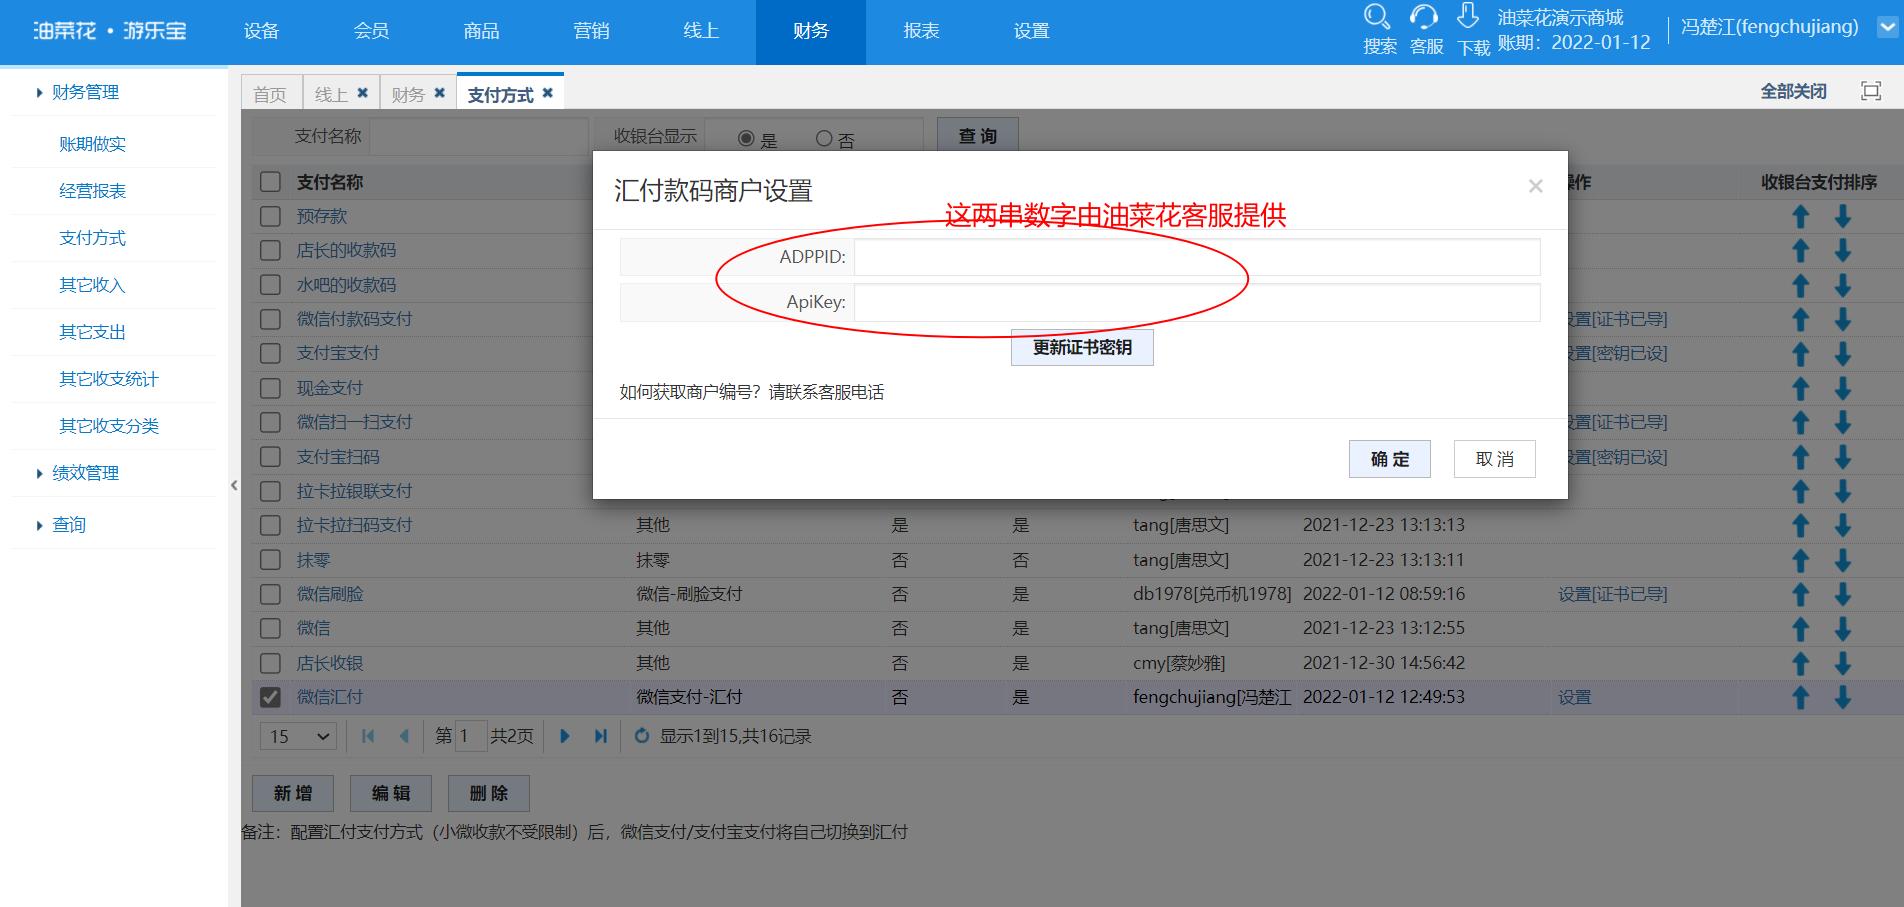Click the ADPPID input field
The height and width of the screenshot is (907, 1904).
pos(1197,257)
